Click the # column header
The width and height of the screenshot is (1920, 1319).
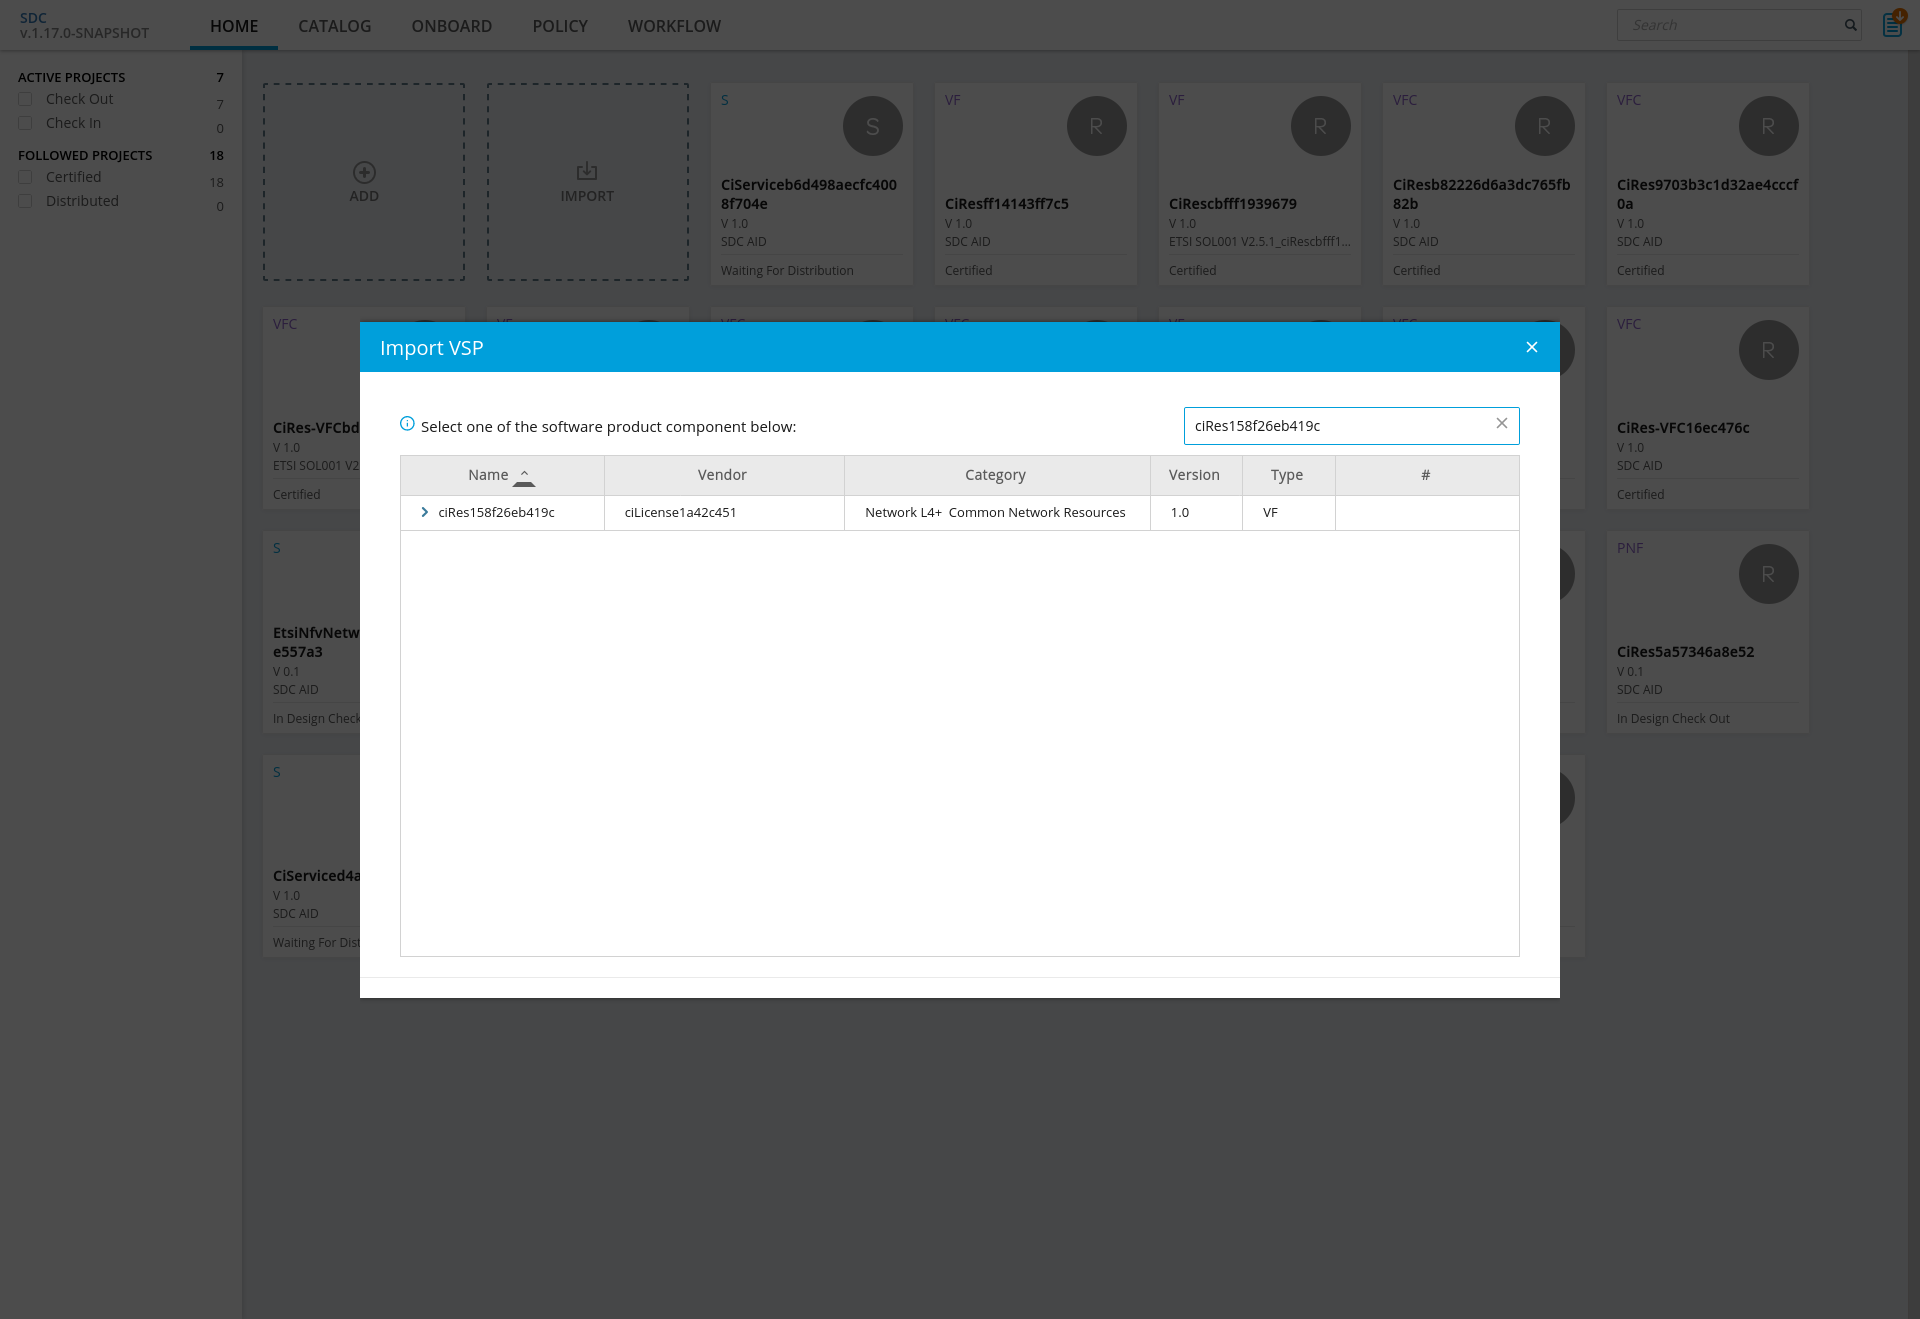coord(1426,475)
